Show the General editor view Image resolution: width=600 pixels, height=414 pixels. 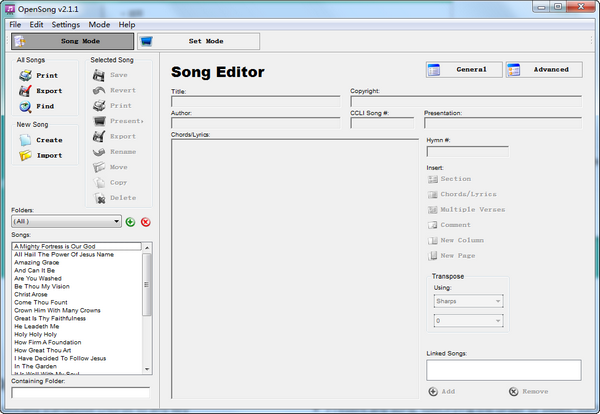click(462, 70)
